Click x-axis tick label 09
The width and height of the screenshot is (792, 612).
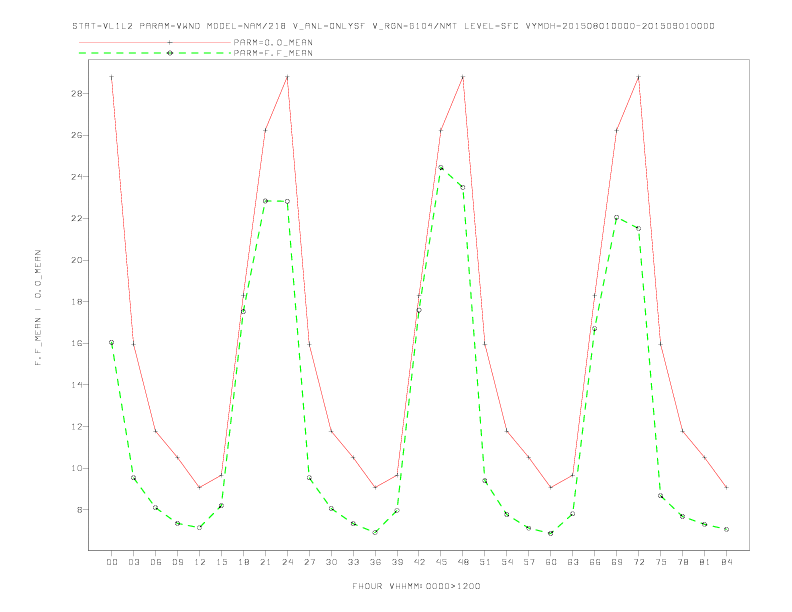click(177, 562)
